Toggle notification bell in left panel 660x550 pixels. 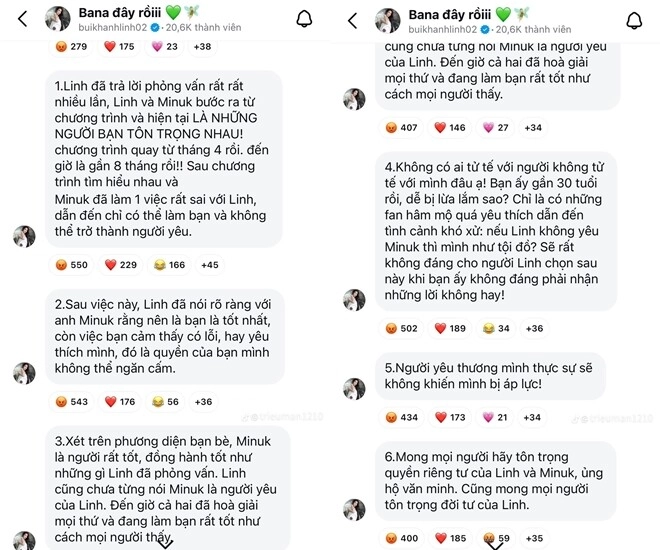(304, 19)
